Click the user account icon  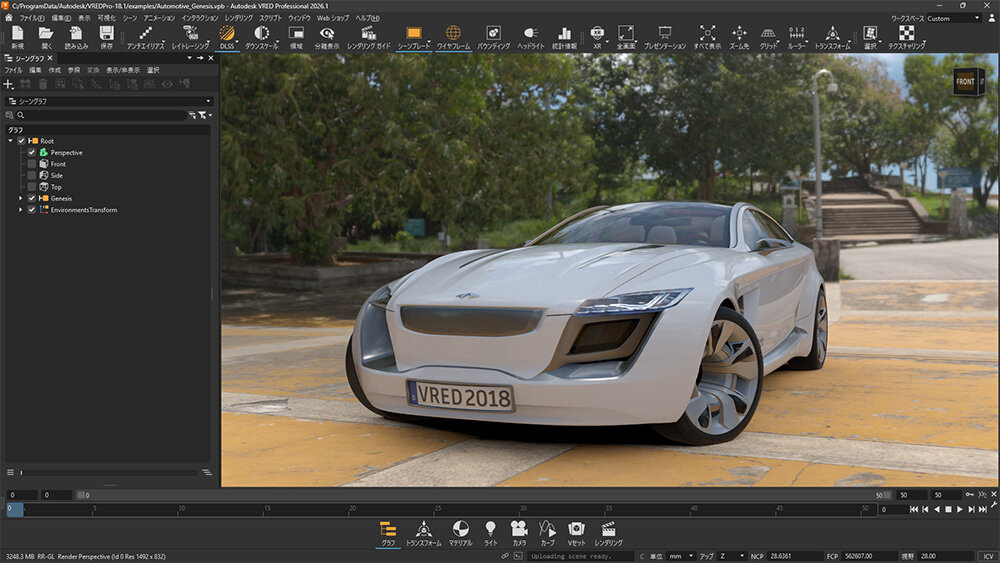[x=991, y=18]
